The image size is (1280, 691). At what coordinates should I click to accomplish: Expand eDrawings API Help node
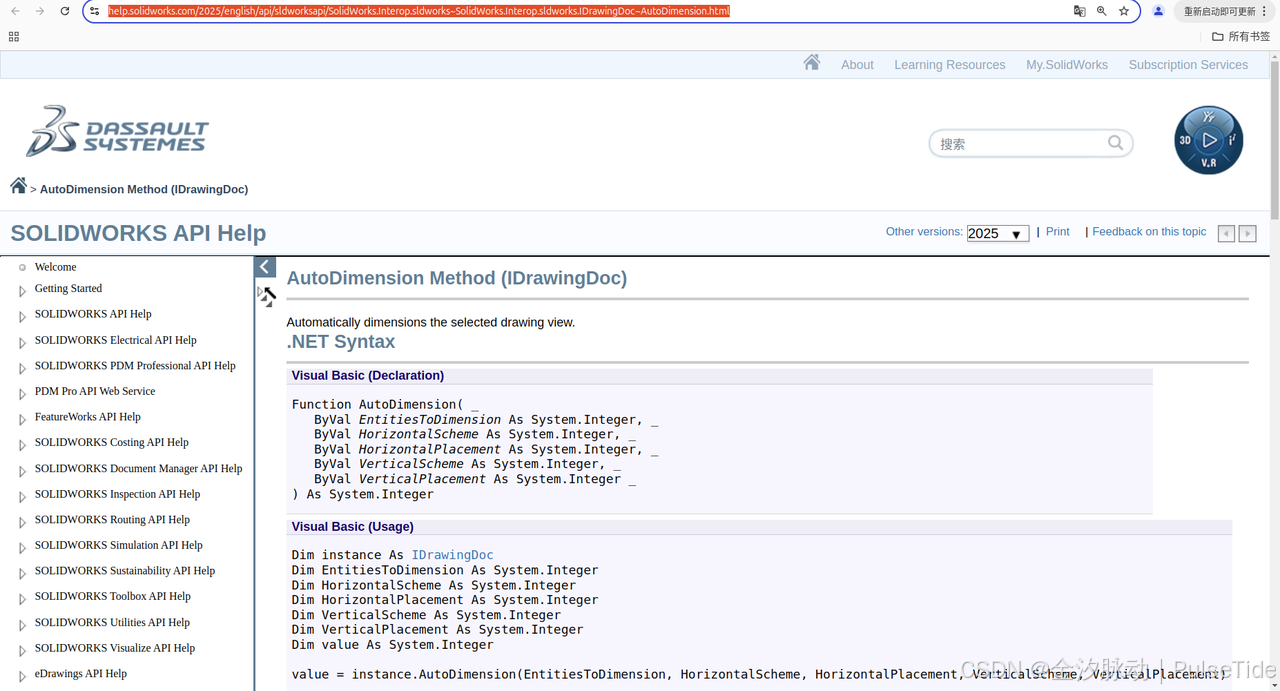(22, 676)
